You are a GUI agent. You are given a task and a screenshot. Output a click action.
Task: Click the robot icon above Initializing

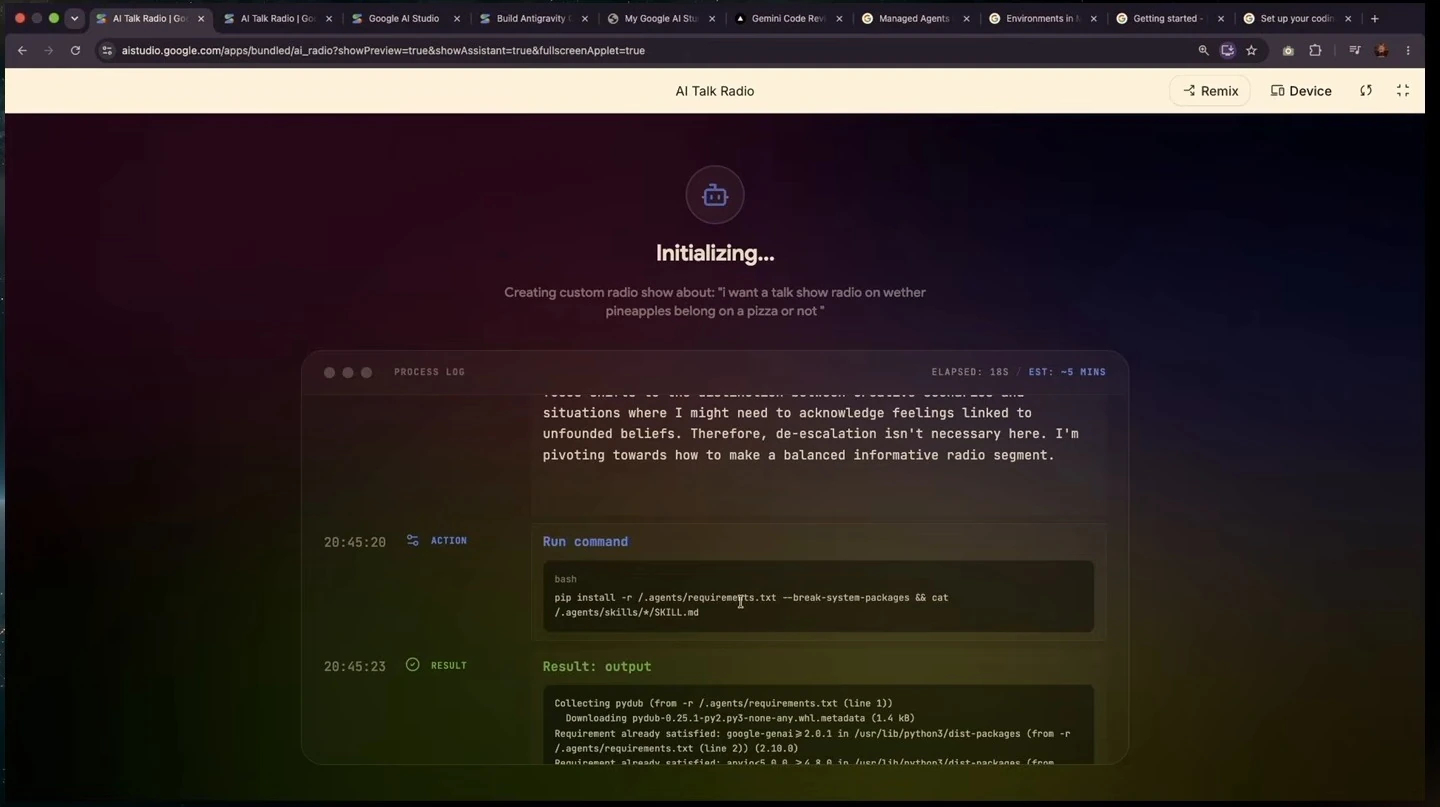click(715, 195)
